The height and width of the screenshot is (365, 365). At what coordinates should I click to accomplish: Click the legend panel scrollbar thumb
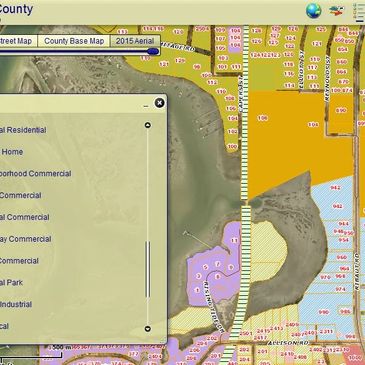coord(148,269)
